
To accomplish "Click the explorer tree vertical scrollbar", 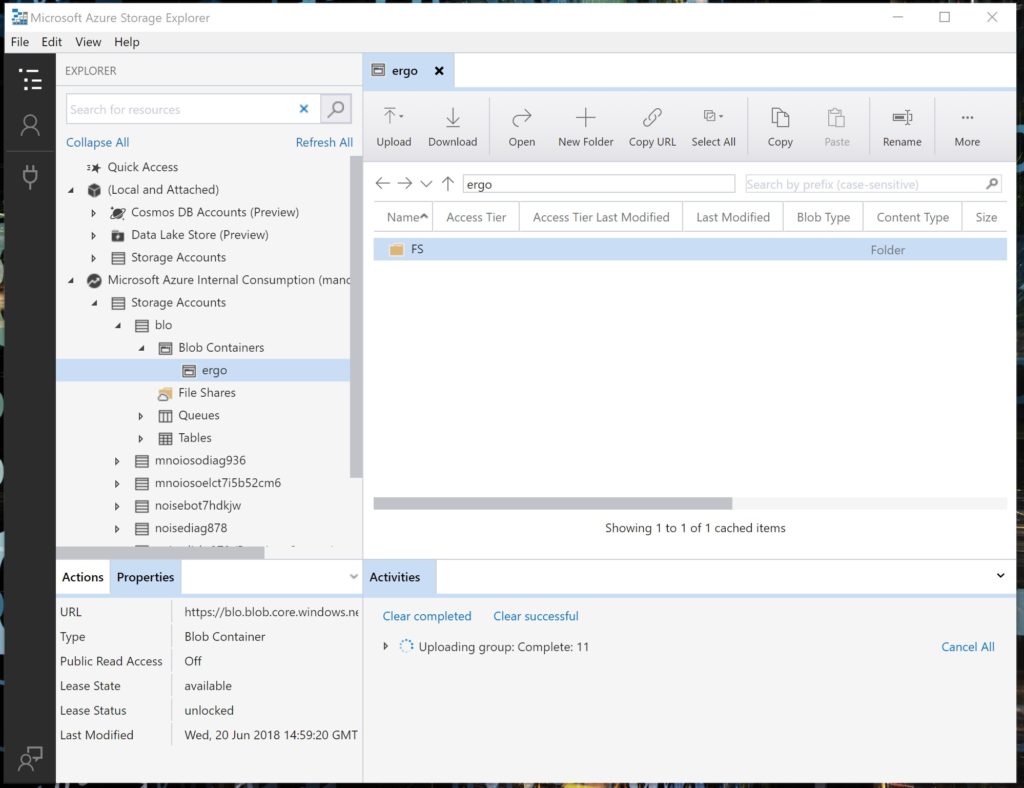I will point(355,317).
